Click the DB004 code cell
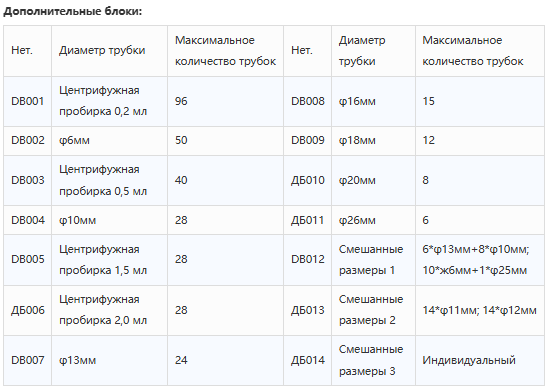Viewport: 555px width, 389px height. click(x=28, y=220)
